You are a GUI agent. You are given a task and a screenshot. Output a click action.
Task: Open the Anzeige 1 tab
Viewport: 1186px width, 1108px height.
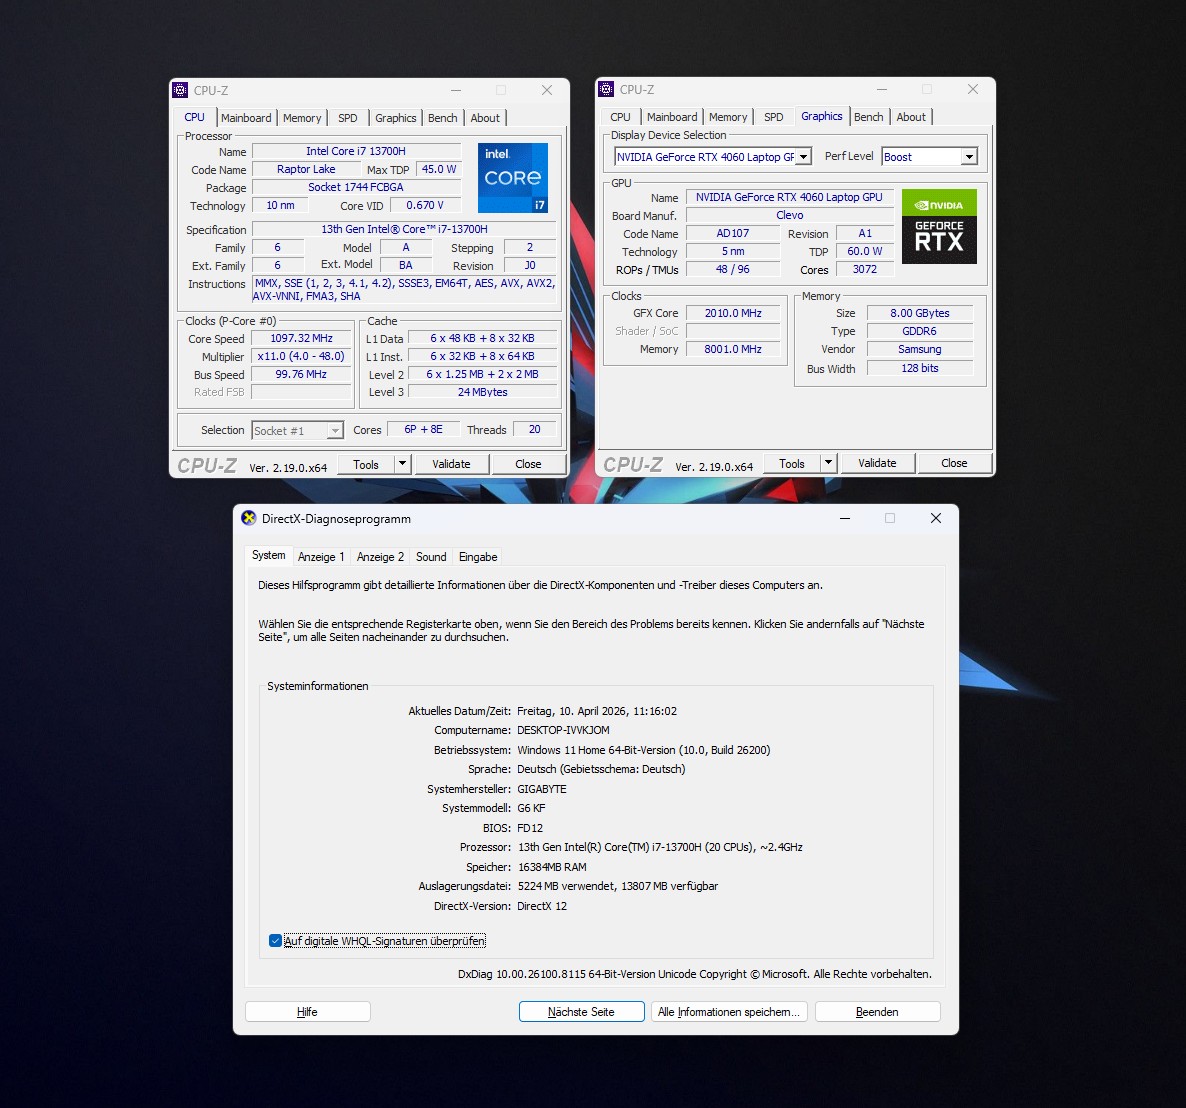point(321,557)
